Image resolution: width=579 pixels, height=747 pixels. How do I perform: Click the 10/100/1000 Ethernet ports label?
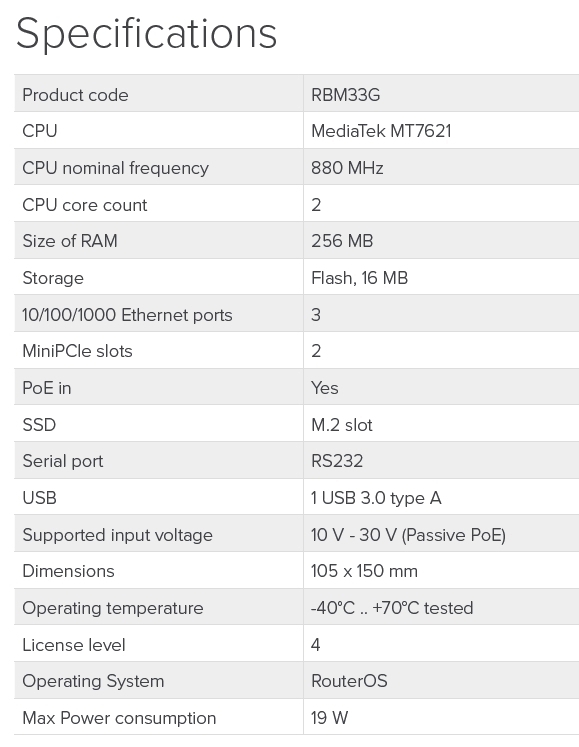coord(127,315)
